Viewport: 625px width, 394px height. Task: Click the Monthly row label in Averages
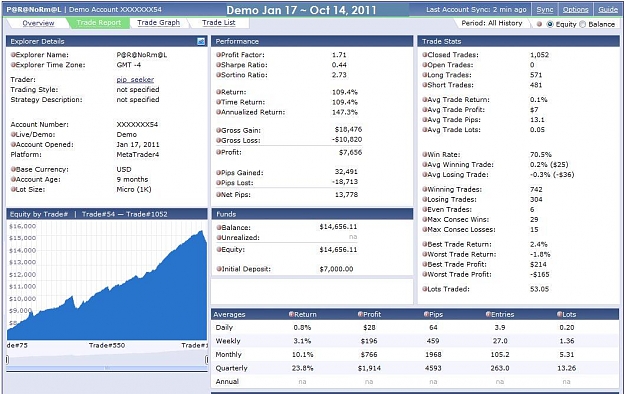point(228,355)
